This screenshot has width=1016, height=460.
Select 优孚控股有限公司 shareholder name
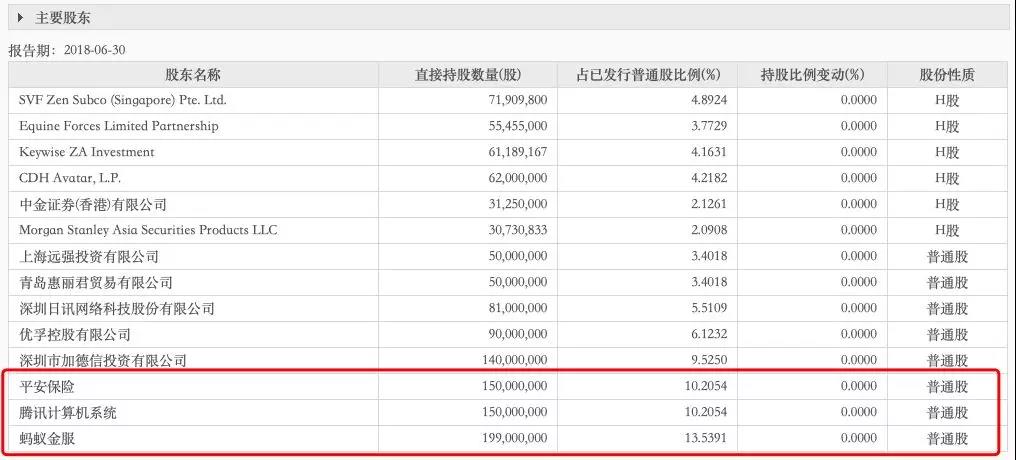point(75,334)
